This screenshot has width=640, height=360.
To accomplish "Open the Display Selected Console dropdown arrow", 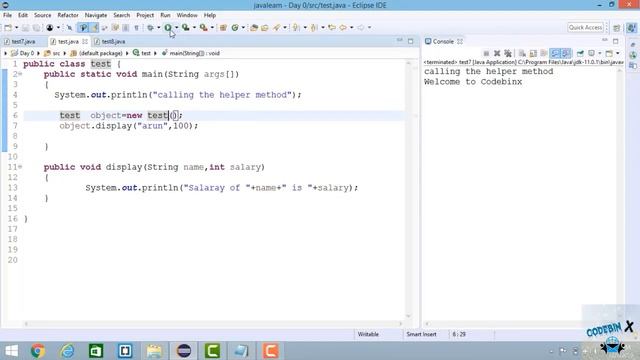I will 599,53.
